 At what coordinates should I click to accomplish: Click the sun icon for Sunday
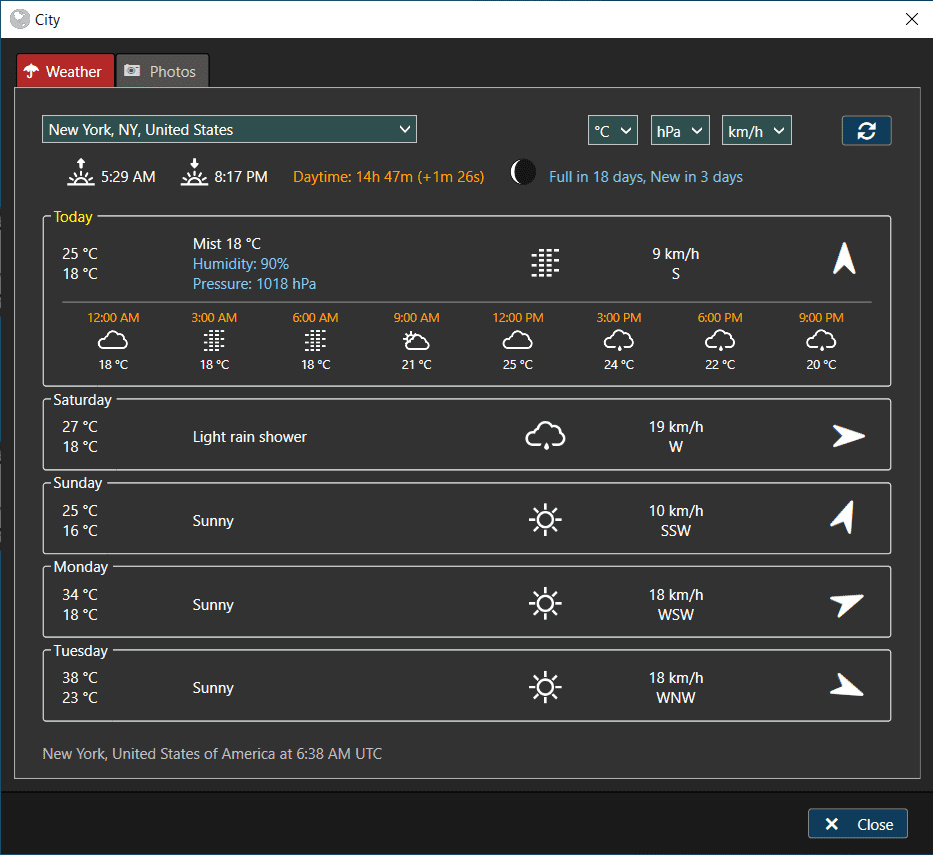[545, 520]
